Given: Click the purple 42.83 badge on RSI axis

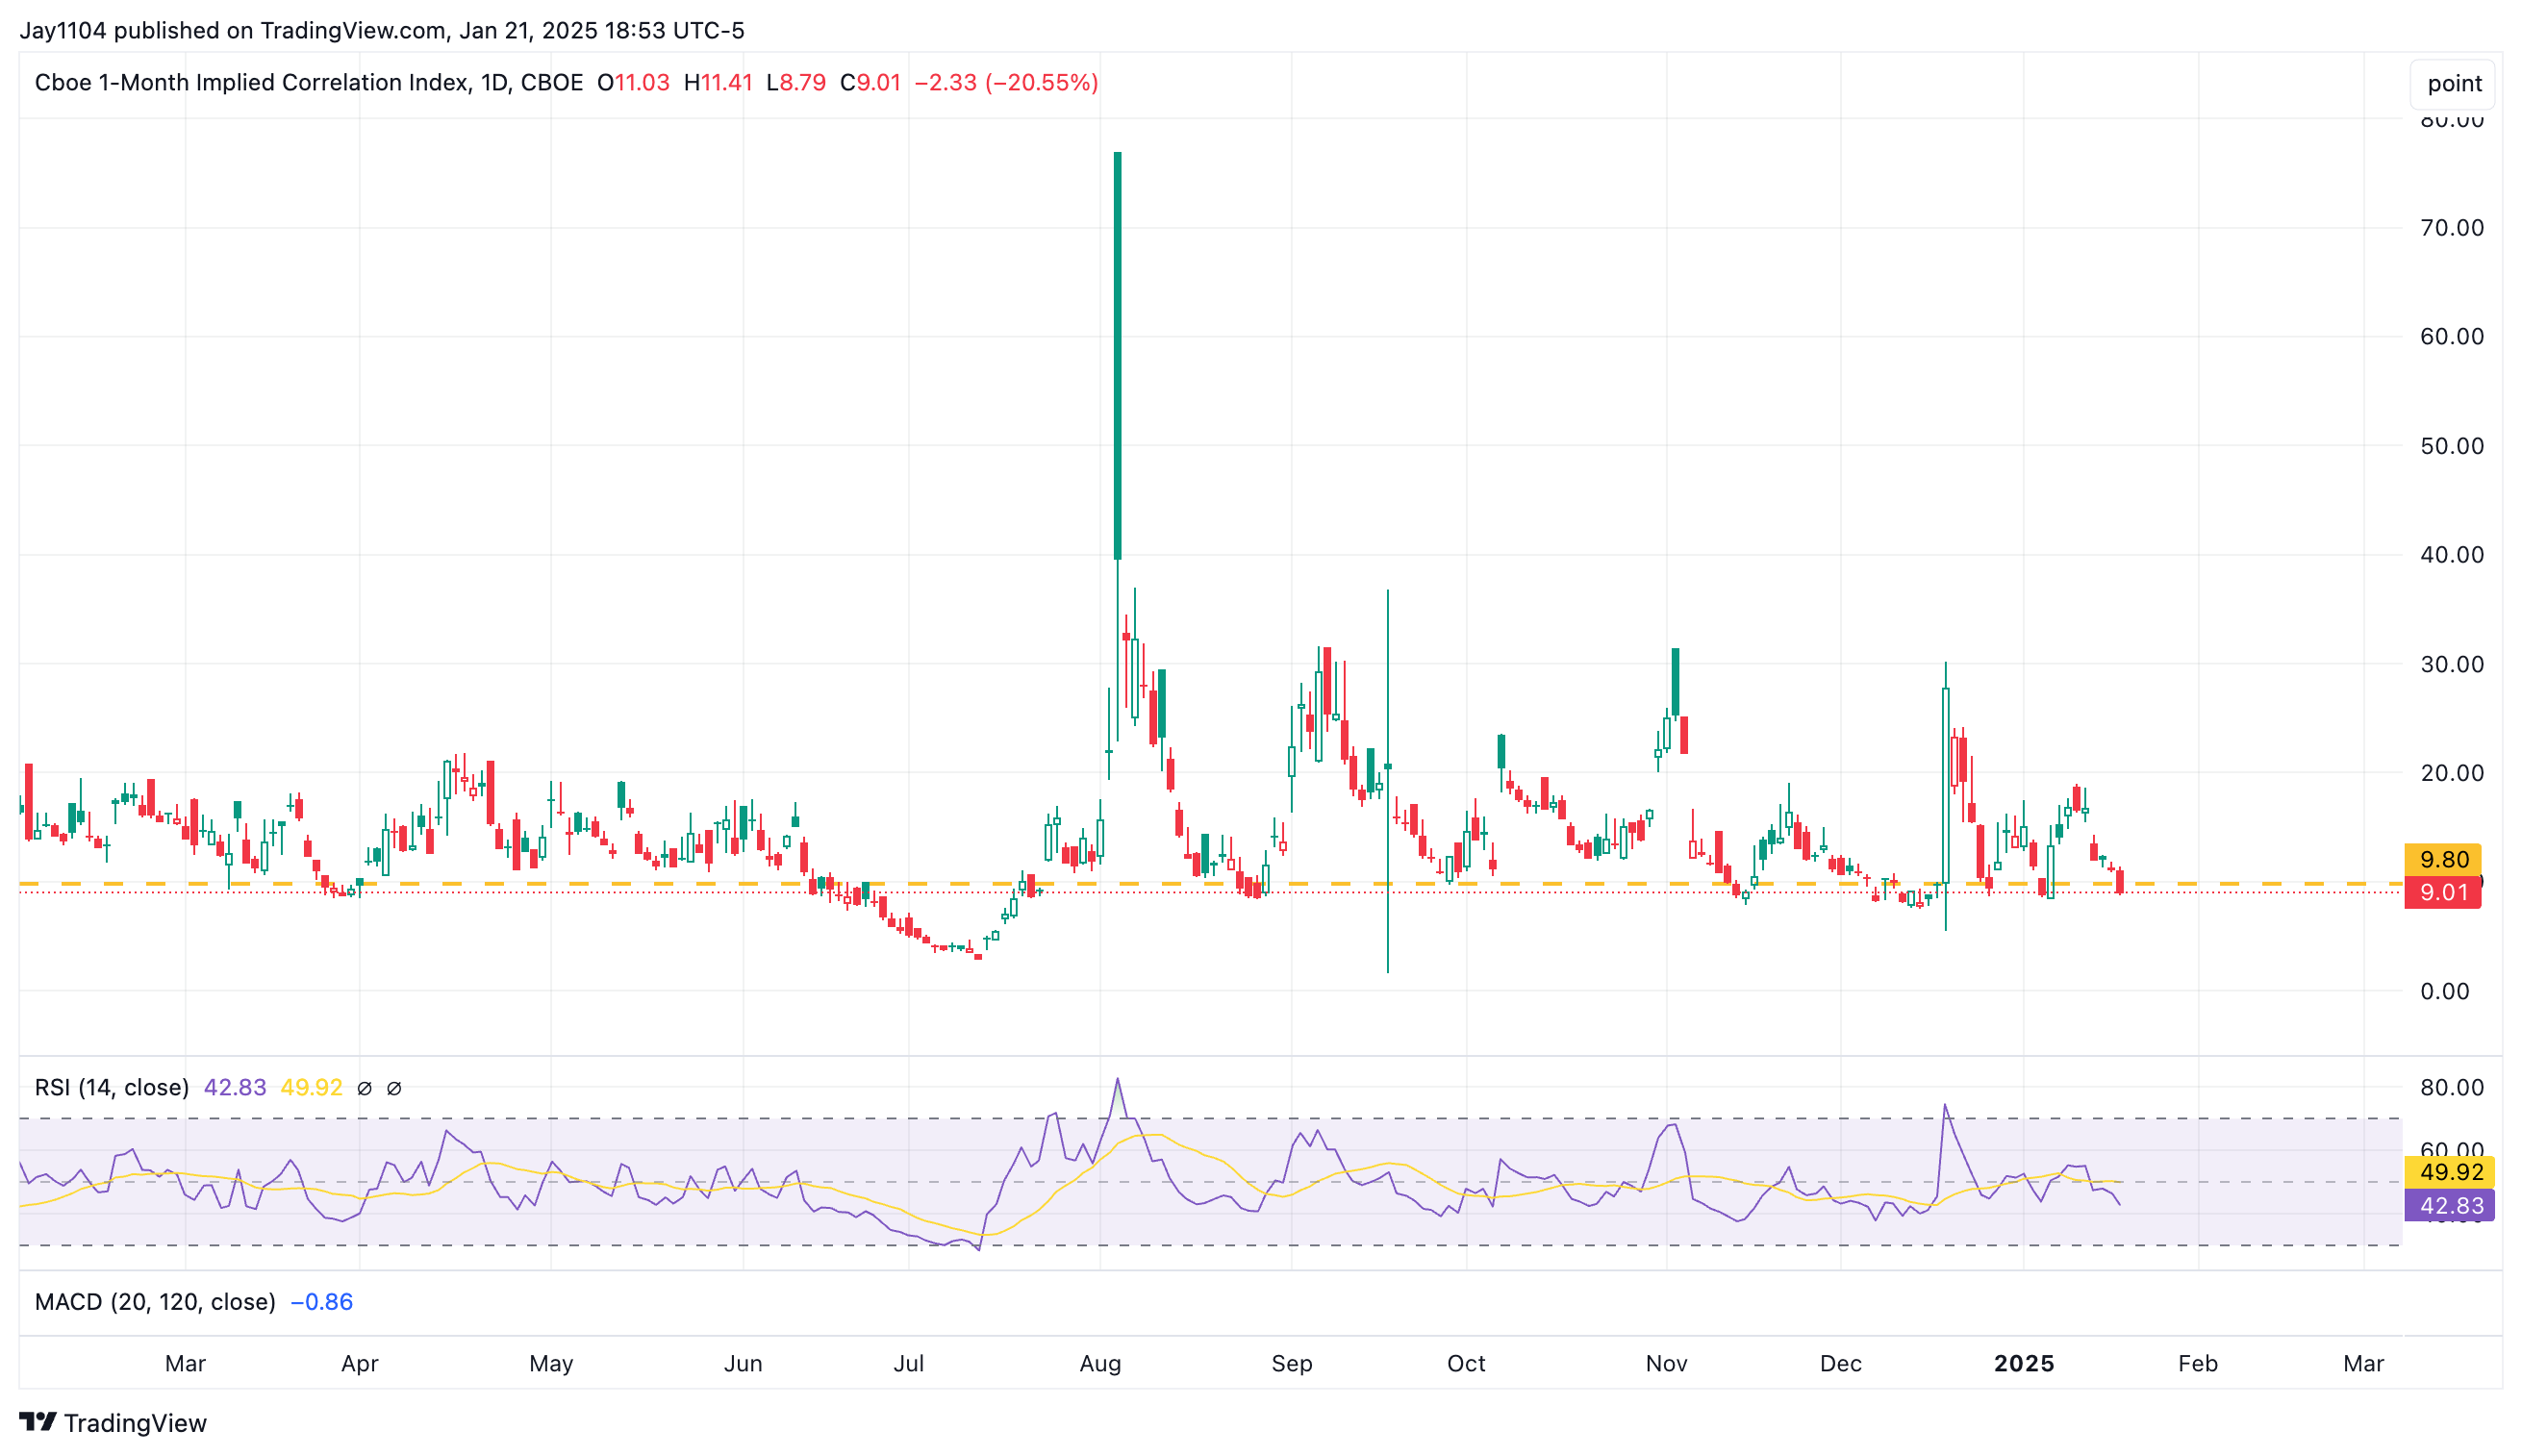Looking at the screenshot, I should tap(2449, 1205).
